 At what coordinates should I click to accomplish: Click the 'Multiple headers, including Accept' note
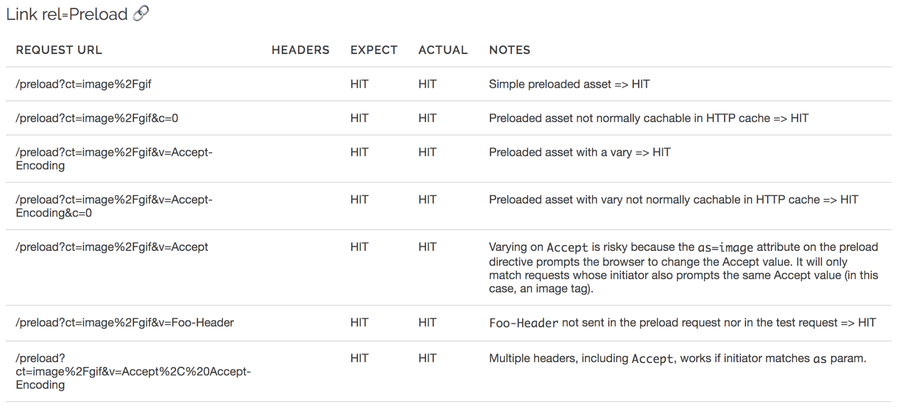tap(677, 359)
